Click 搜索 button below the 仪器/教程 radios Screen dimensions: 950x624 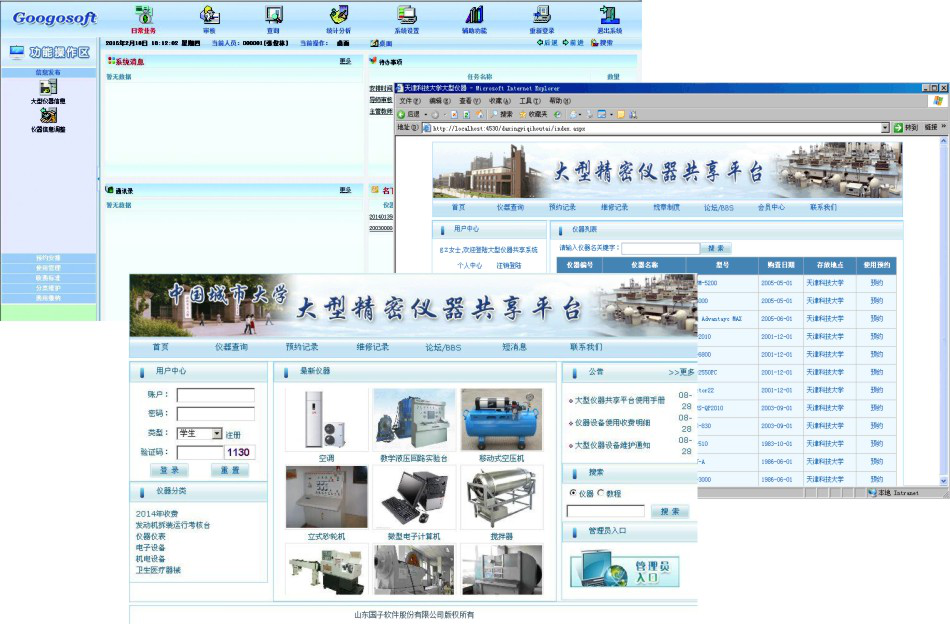click(669, 512)
